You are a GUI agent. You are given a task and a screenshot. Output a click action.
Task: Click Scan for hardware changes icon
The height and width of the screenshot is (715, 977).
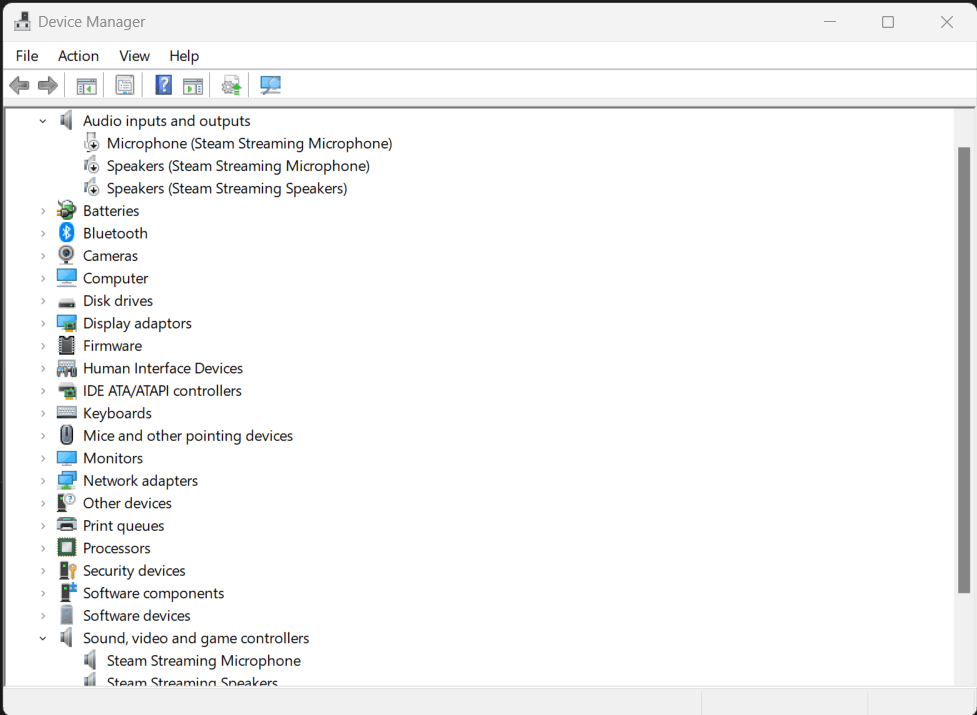[270, 85]
